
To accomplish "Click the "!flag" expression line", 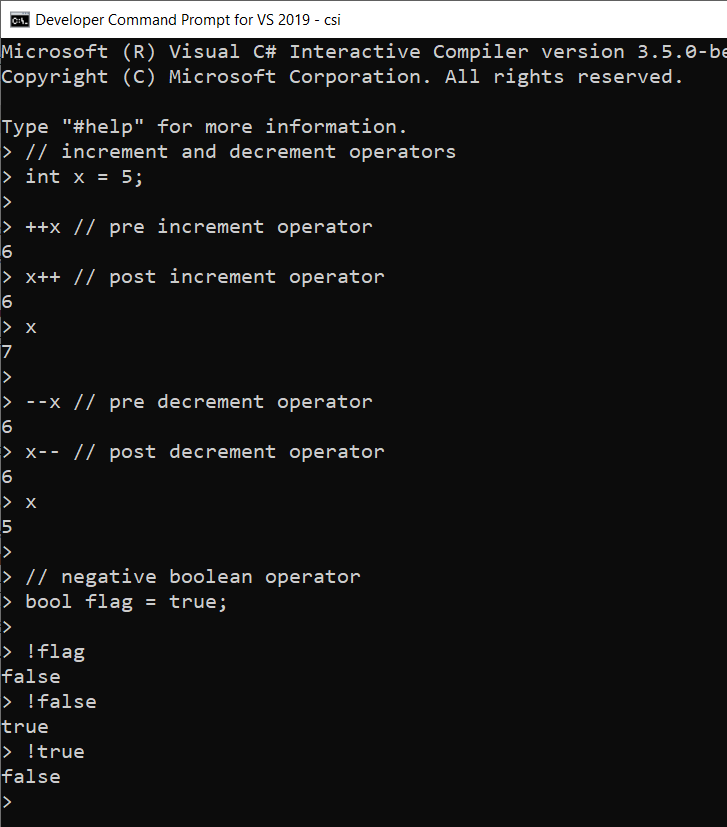I will pos(55,652).
